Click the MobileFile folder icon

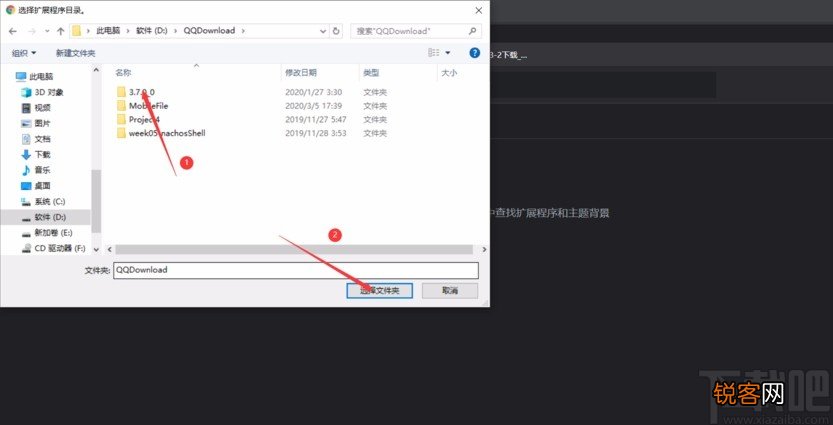(121, 106)
